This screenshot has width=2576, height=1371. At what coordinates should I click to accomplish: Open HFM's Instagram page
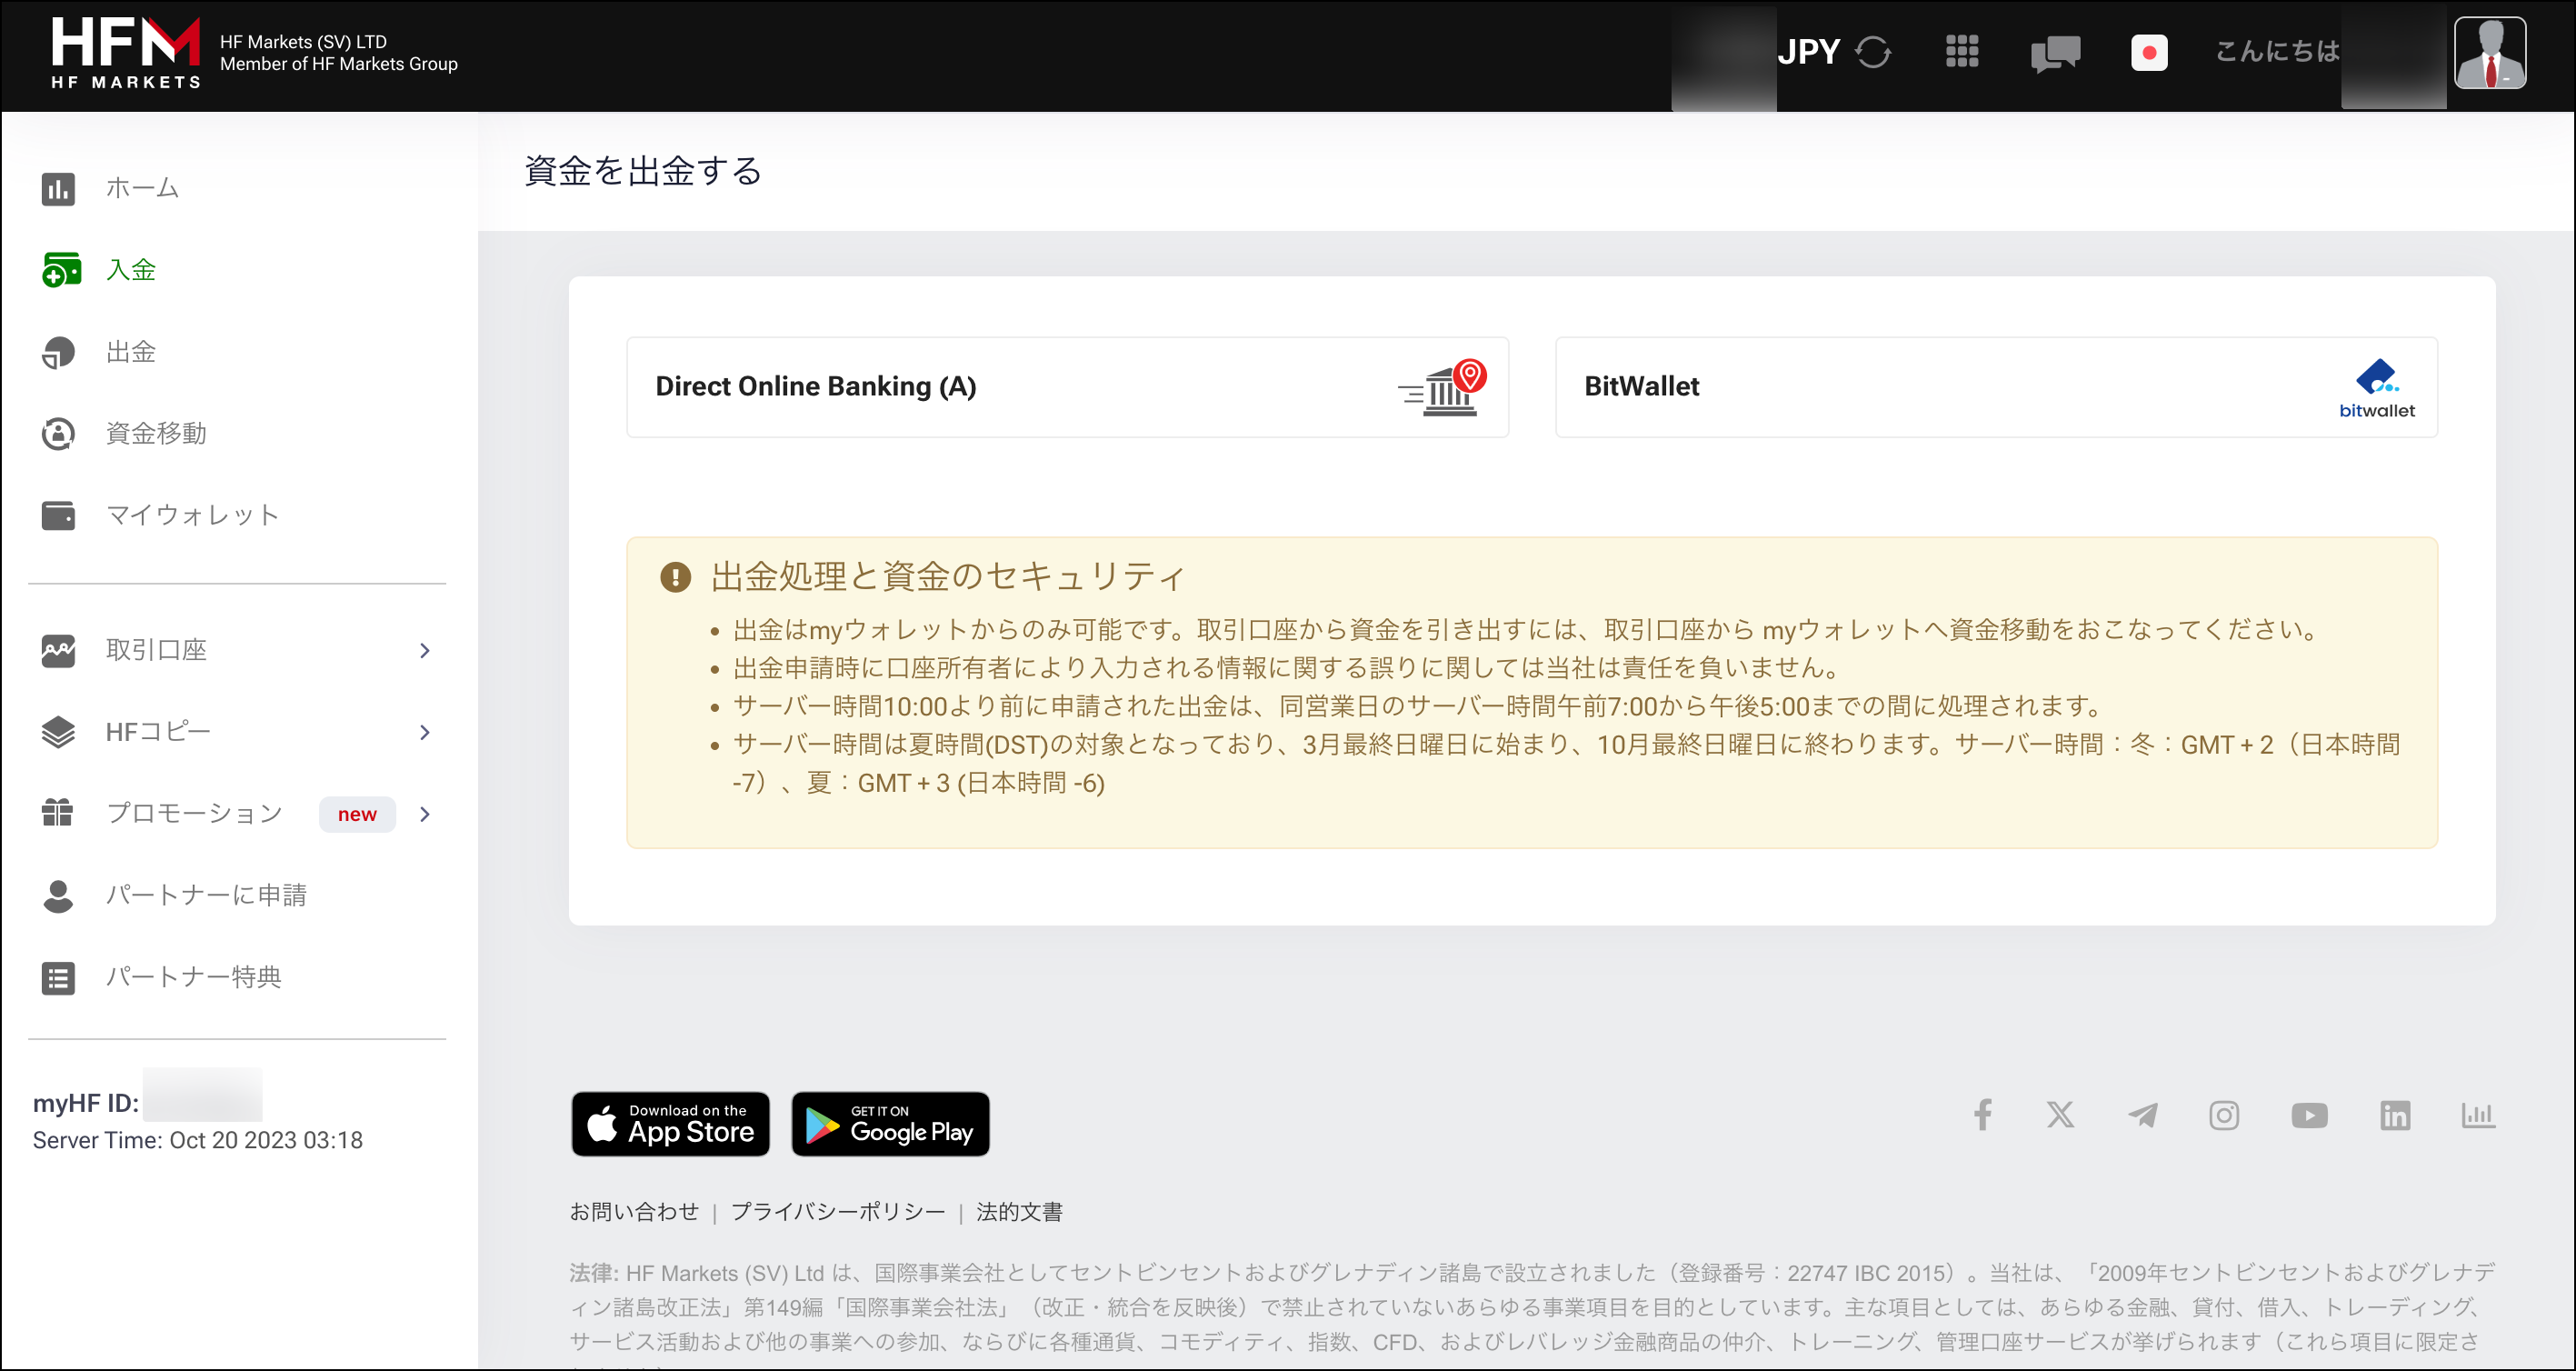pyautogui.click(x=2224, y=1115)
